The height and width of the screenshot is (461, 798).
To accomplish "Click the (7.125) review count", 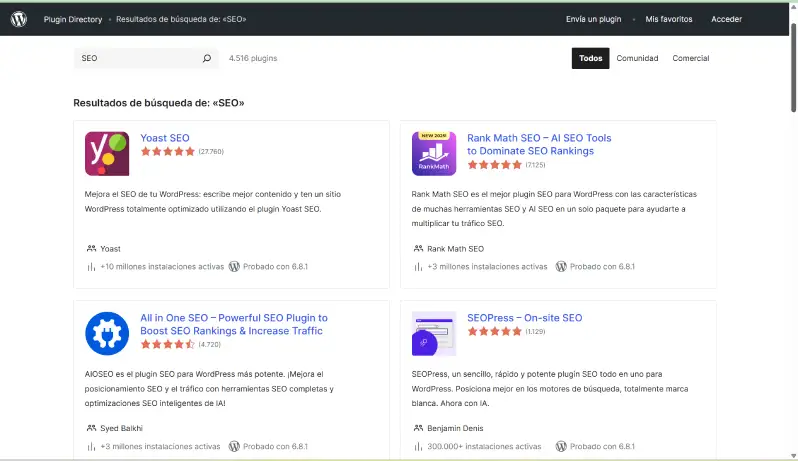I will [x=535, y=165].
